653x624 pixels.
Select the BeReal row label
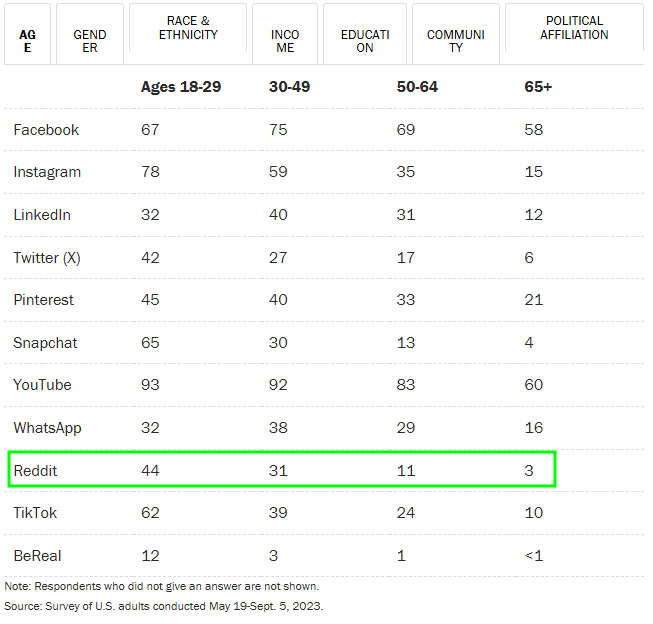[x=37, y=555]
